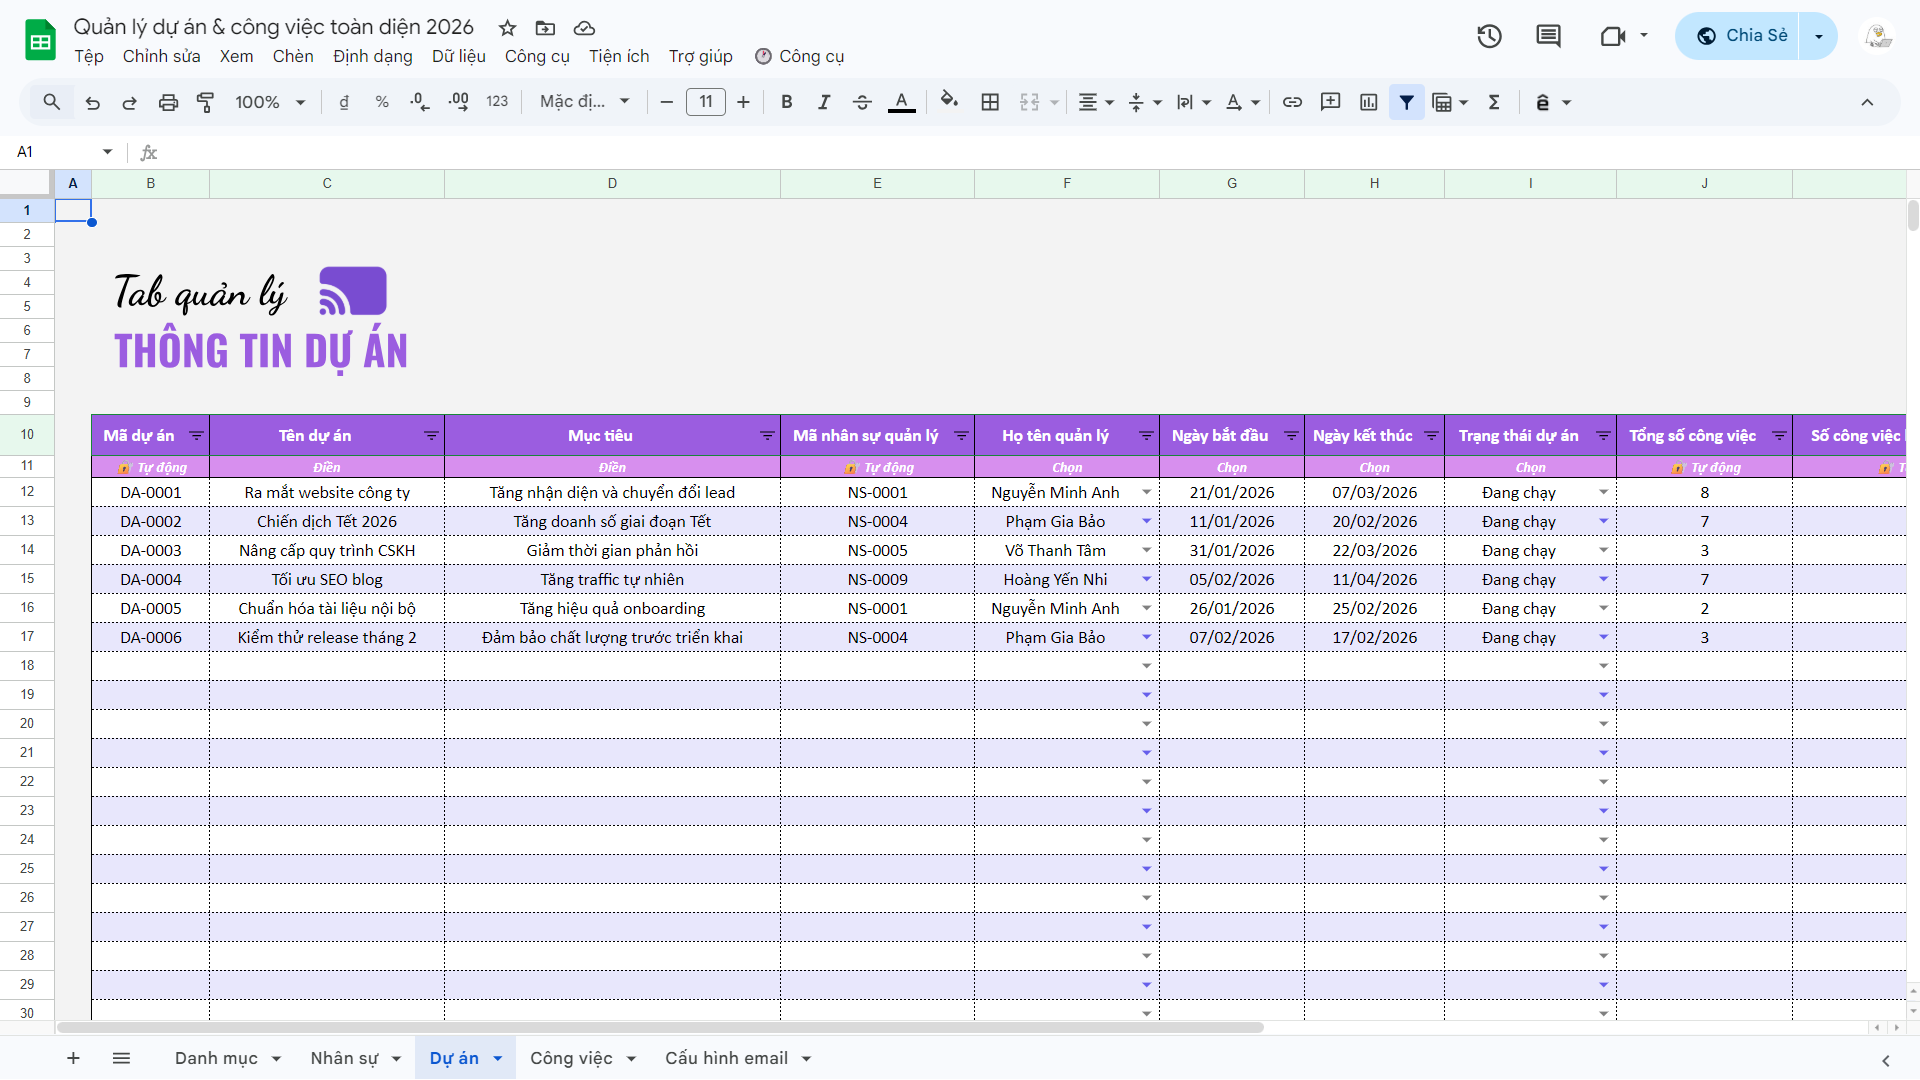The width and height of the screenshot is (1920, 1080).
Task: Click the insert link icon
Action: 1292,102
